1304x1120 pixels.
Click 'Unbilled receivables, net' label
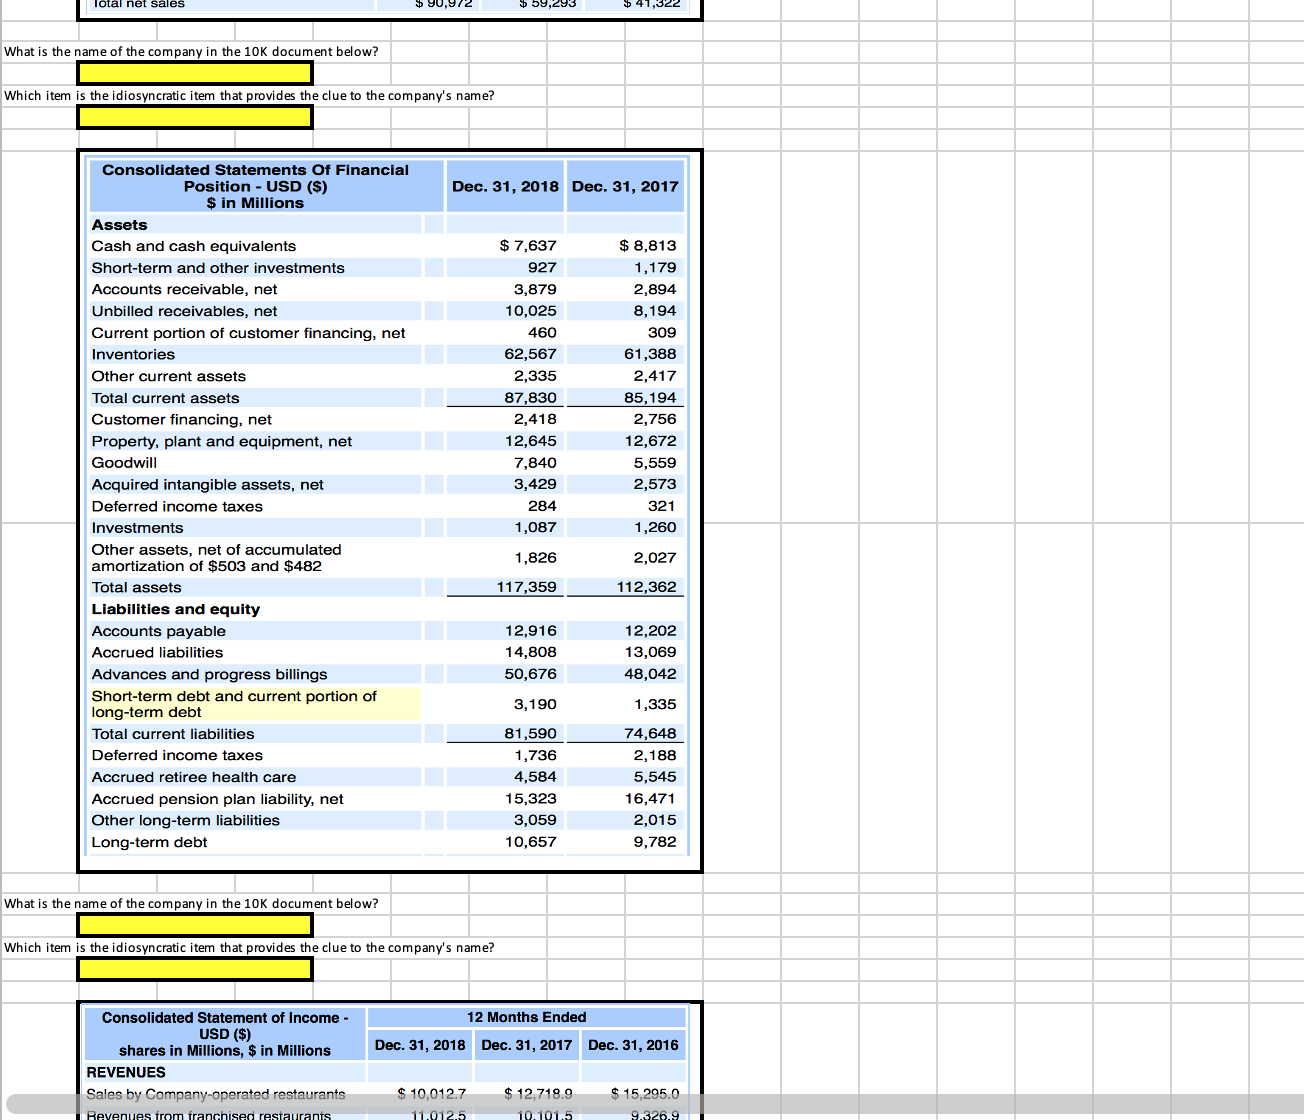[x=185, y=311]
